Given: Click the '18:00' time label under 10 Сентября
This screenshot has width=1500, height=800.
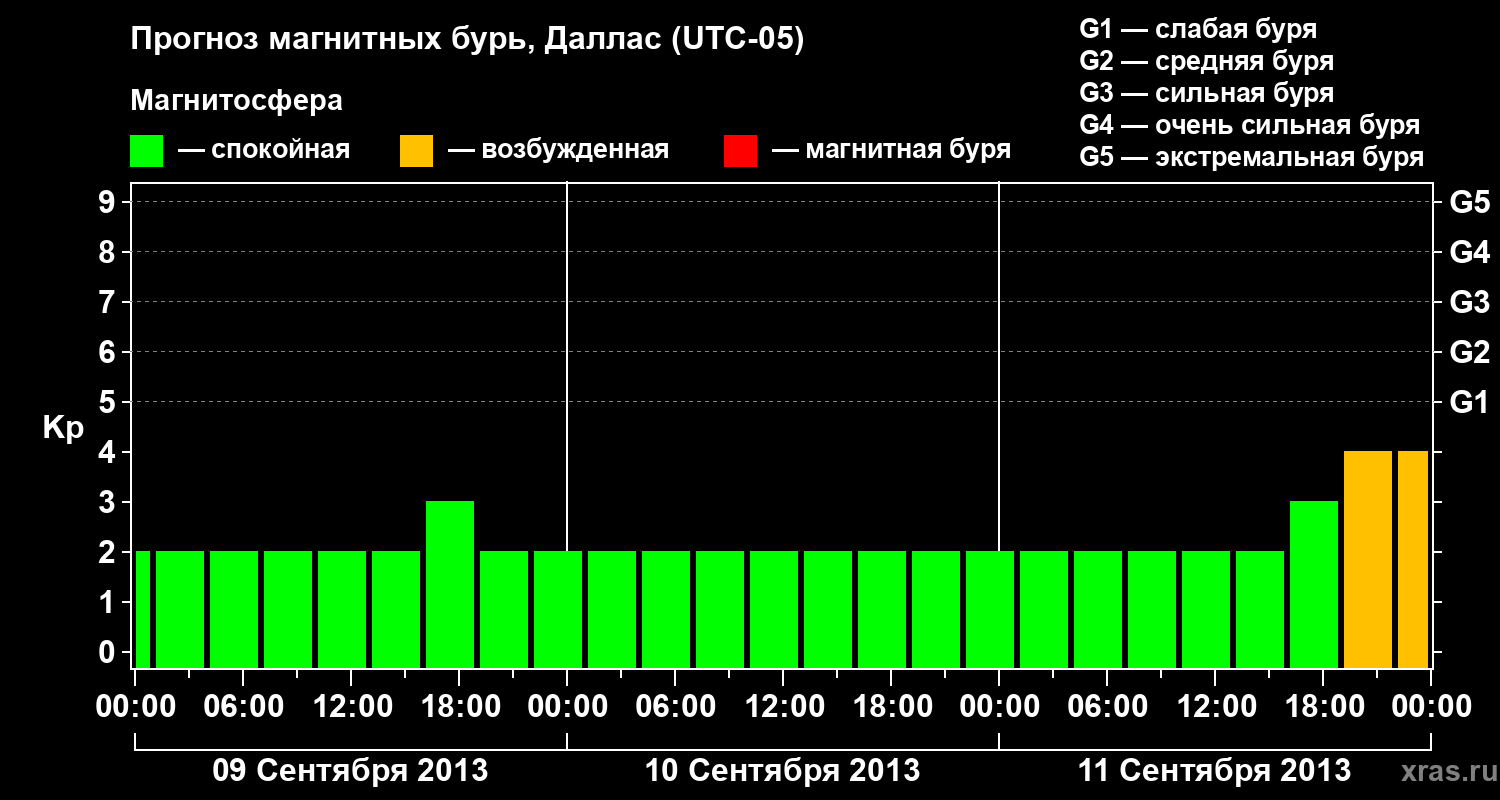Looking at the screenshot, I should pos(891,706).
